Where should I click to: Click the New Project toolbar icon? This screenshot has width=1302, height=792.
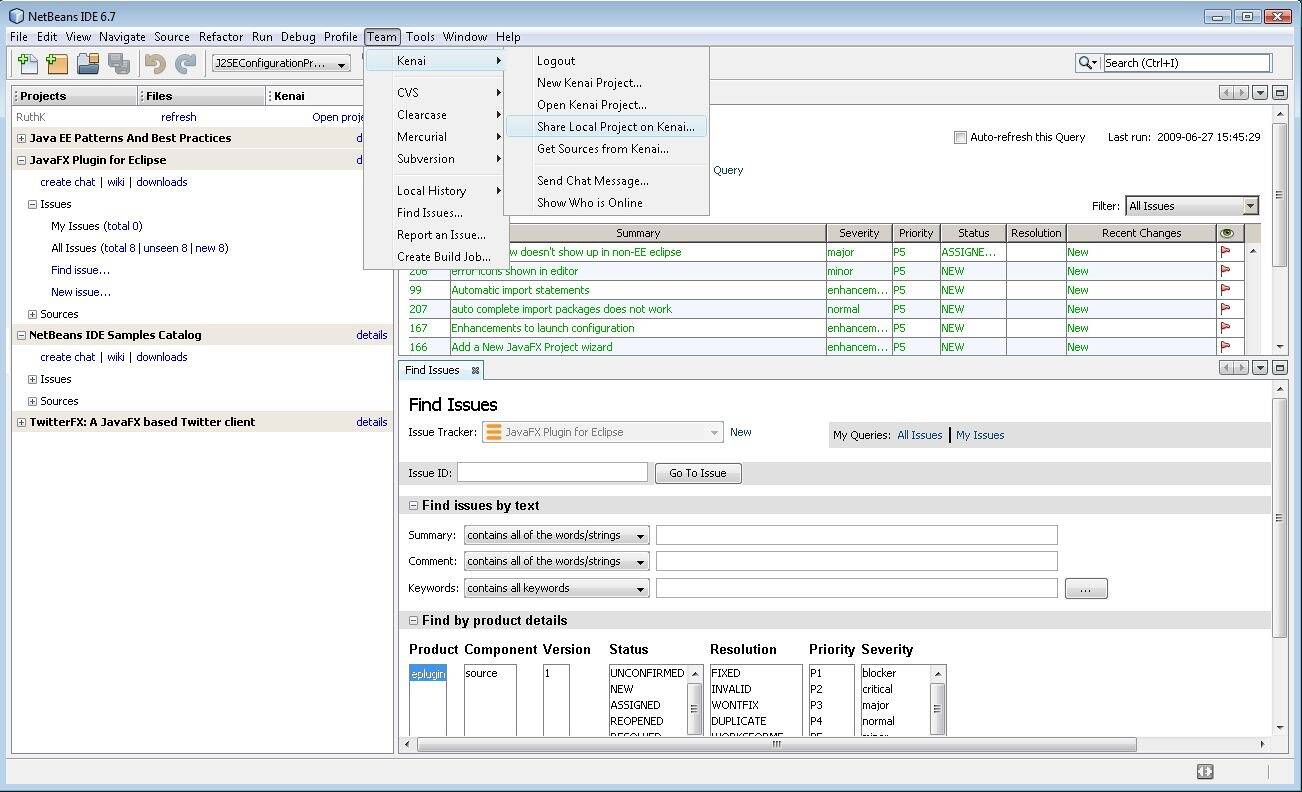click(57, 63)
